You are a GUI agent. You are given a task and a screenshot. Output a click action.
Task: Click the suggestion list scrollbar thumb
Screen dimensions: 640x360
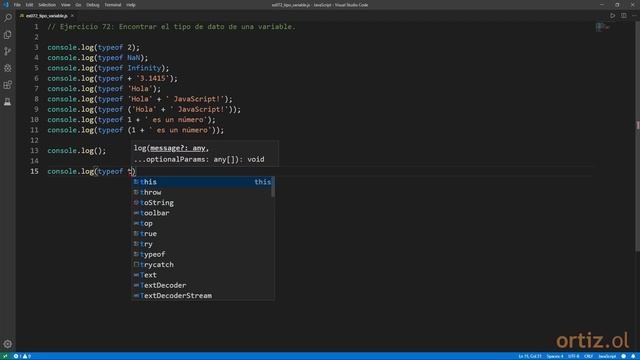coord(273,187)
